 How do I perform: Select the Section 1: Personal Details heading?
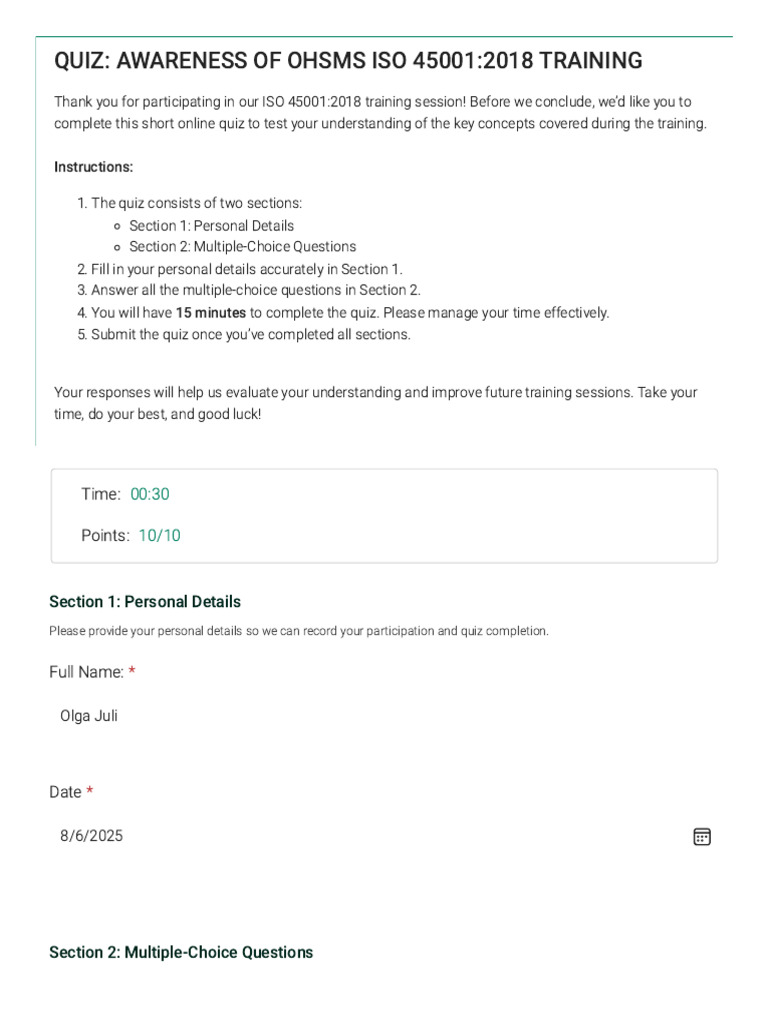point(145,601)
